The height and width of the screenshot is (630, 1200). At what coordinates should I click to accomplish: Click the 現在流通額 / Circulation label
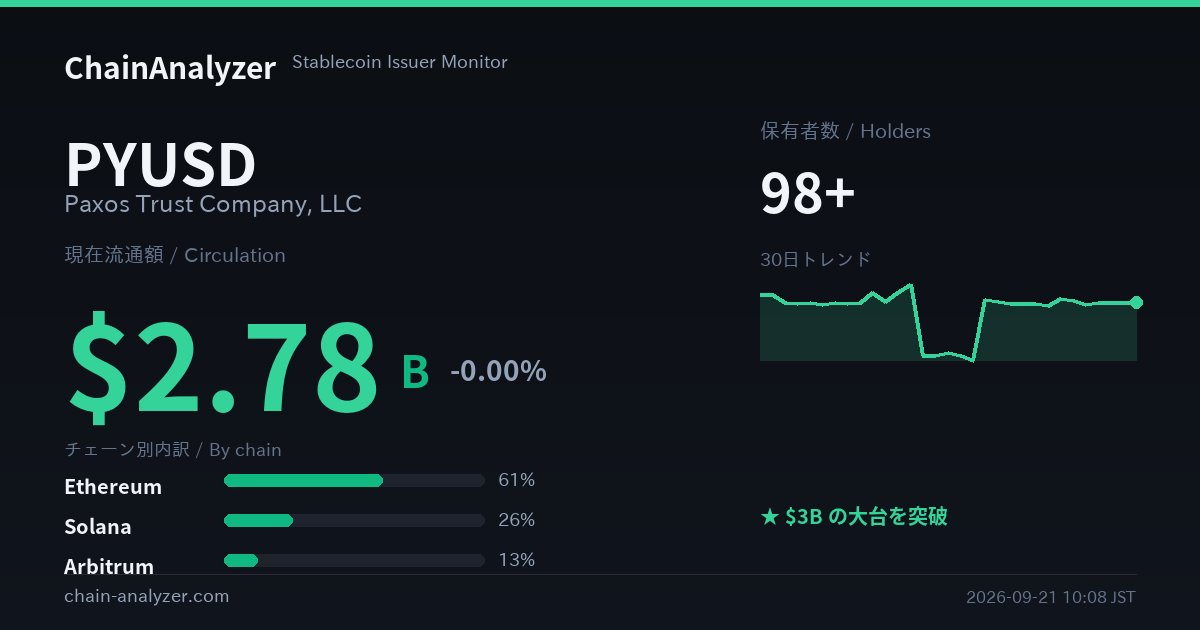[175, 255]
